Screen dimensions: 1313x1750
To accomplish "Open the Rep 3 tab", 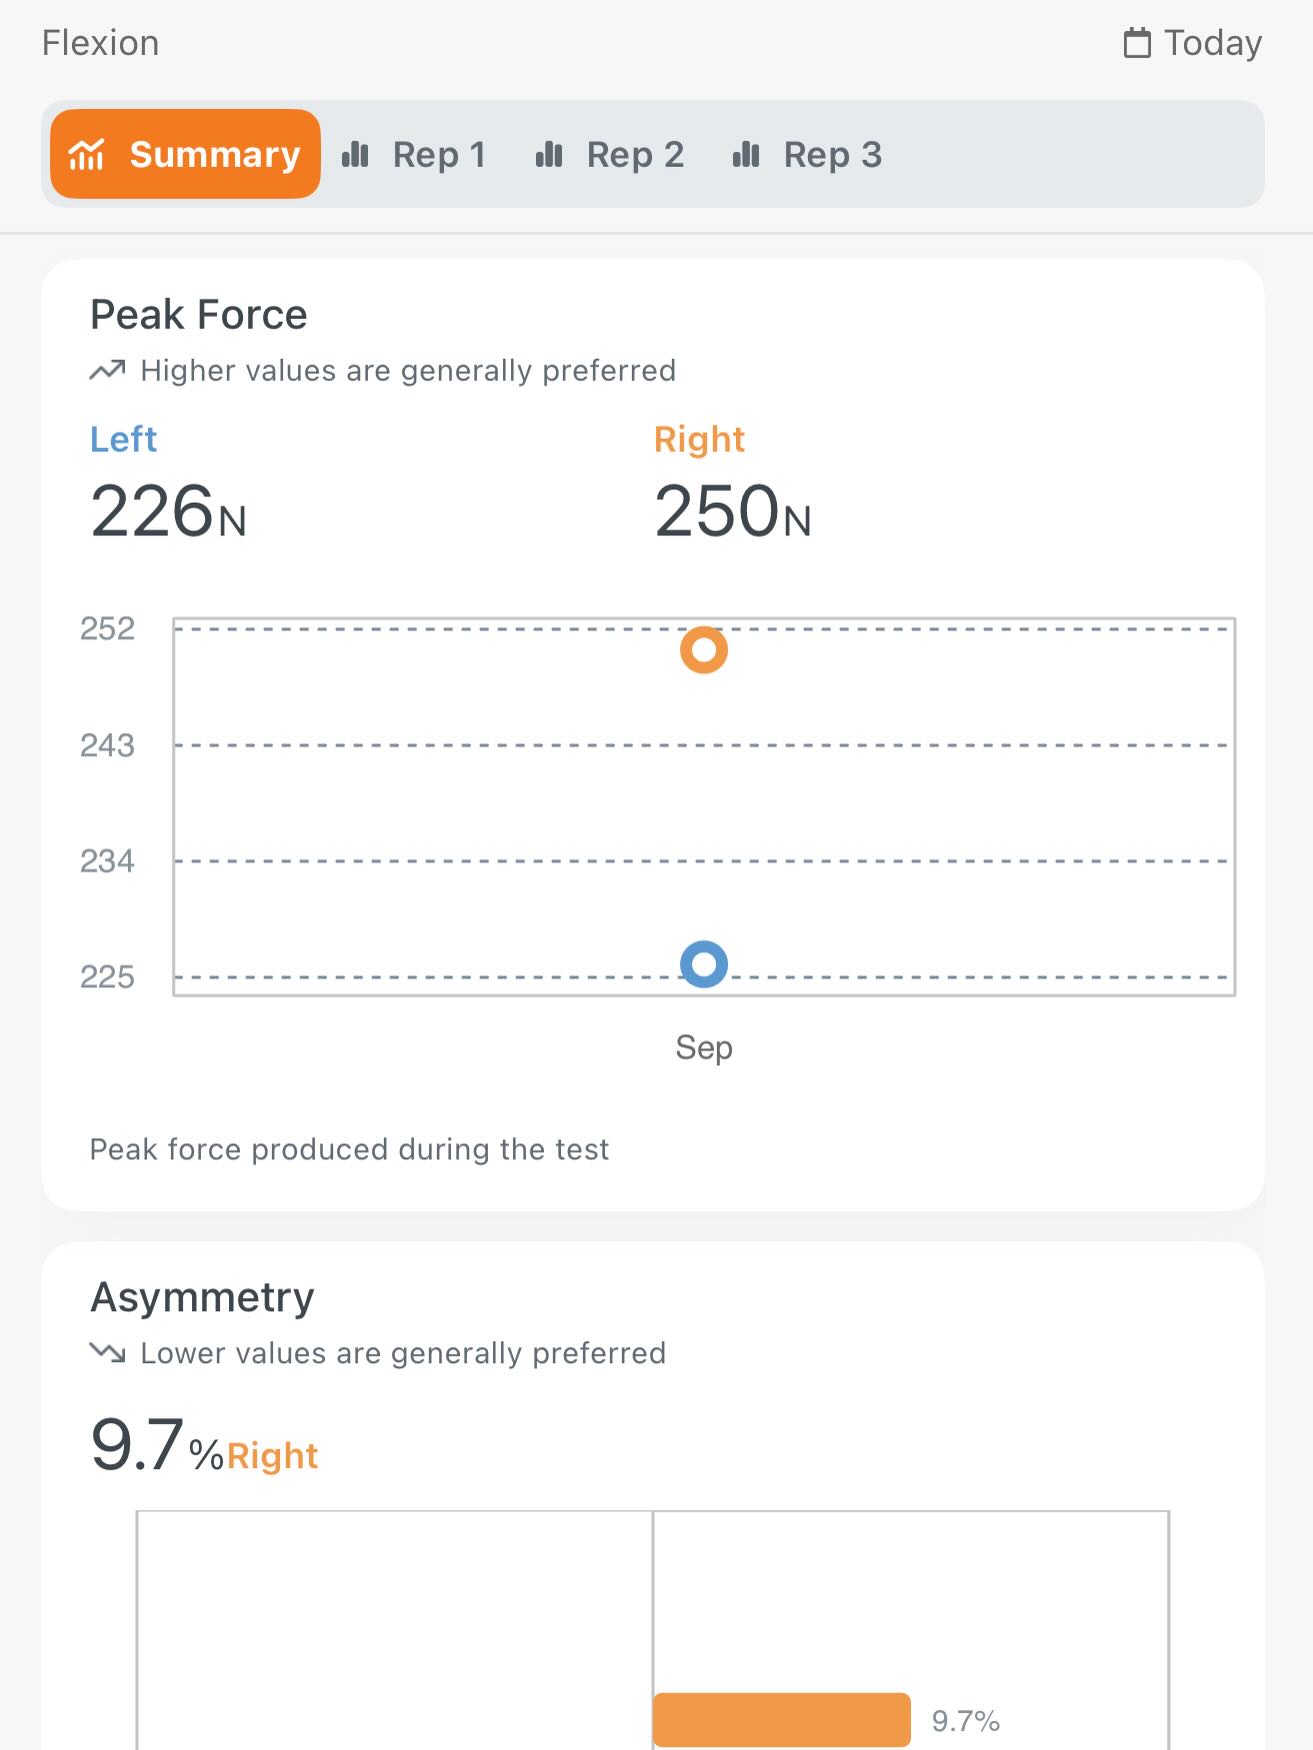I will coord(807,154).
